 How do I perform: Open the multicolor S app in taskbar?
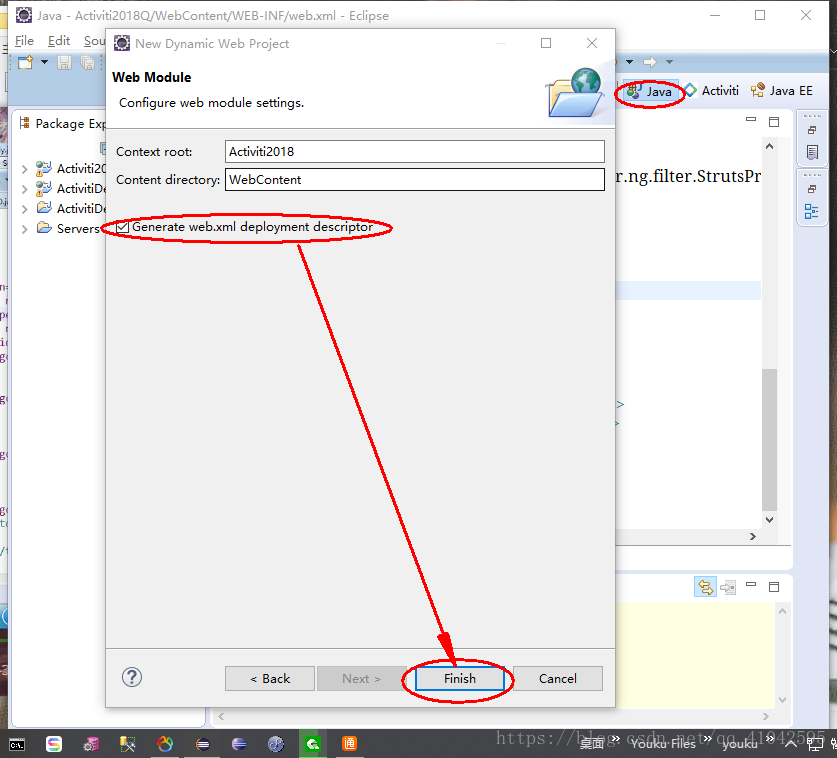[53, 744]
